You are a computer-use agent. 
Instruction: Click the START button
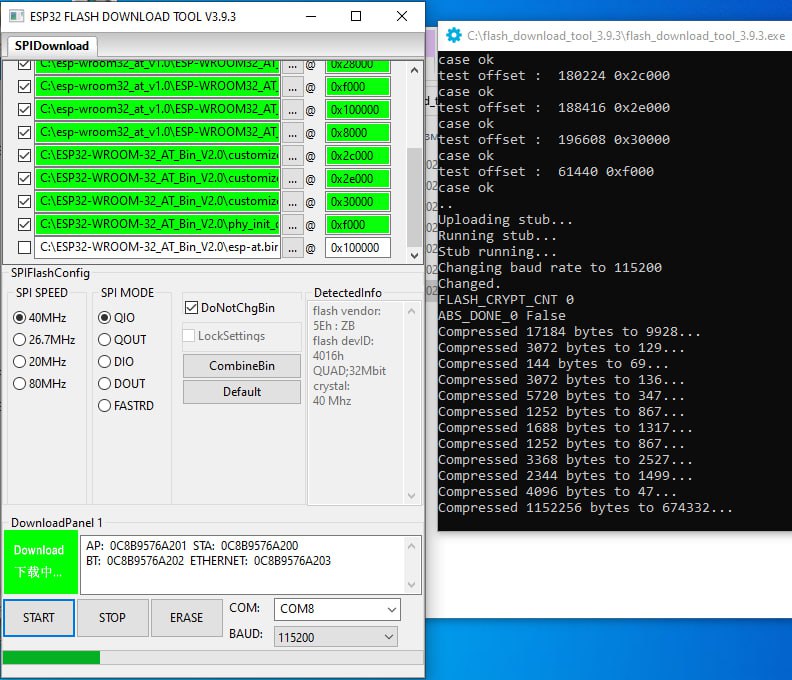[38, 617]
